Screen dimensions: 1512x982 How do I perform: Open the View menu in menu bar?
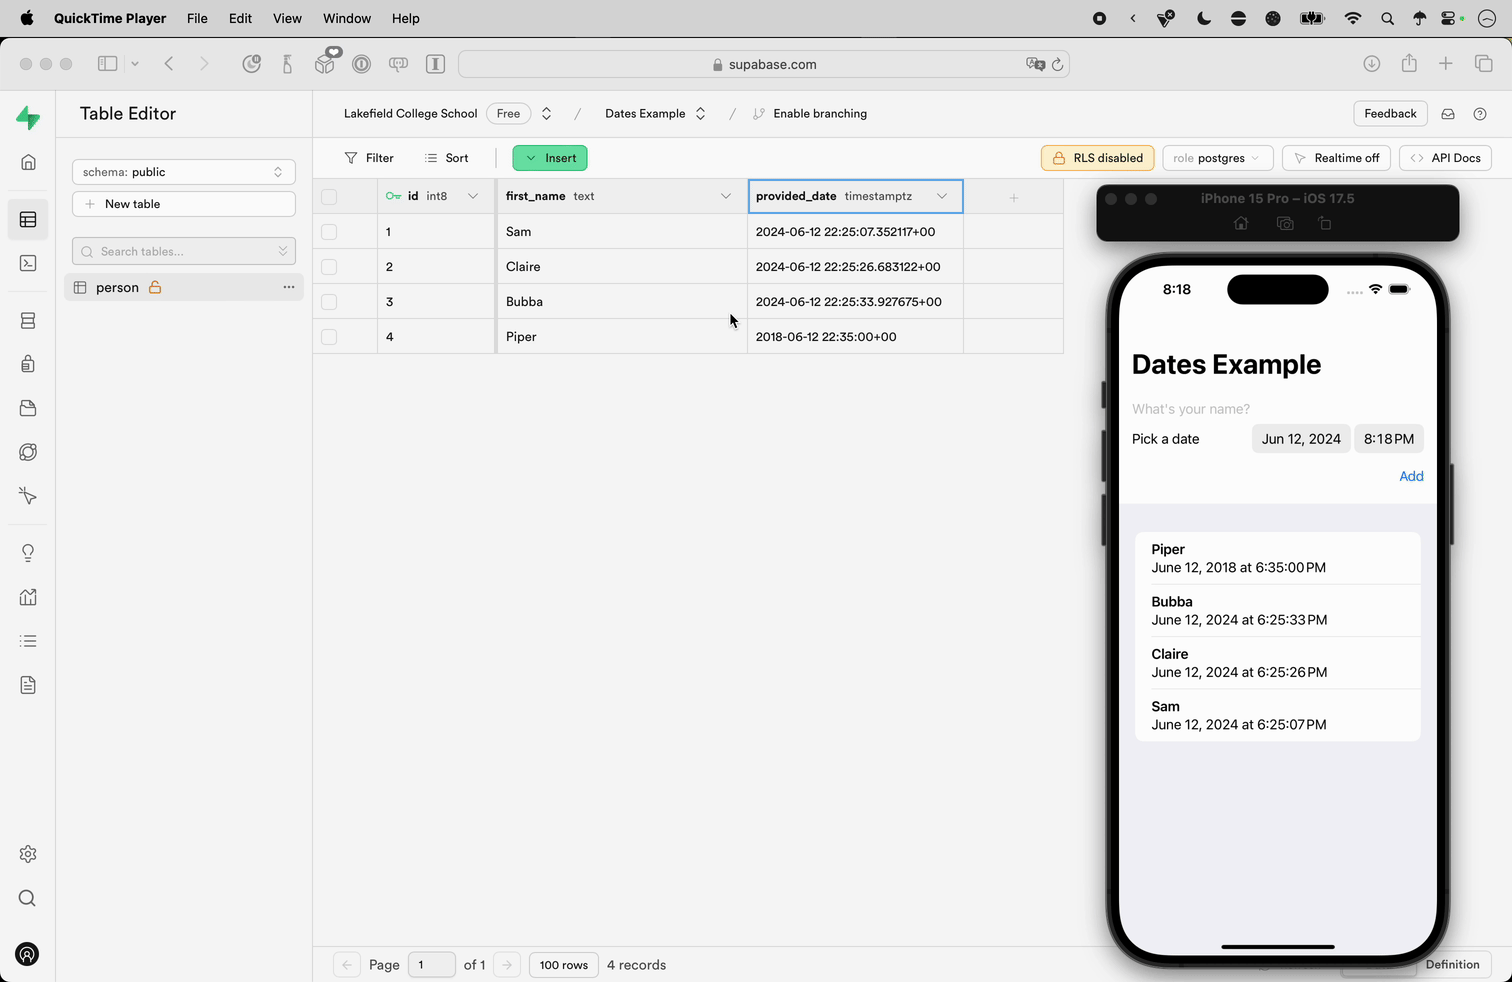coord(287,18)
